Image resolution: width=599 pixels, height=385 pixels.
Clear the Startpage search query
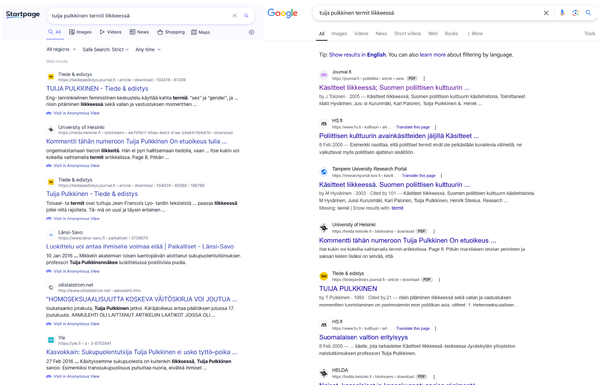point(235,16)
